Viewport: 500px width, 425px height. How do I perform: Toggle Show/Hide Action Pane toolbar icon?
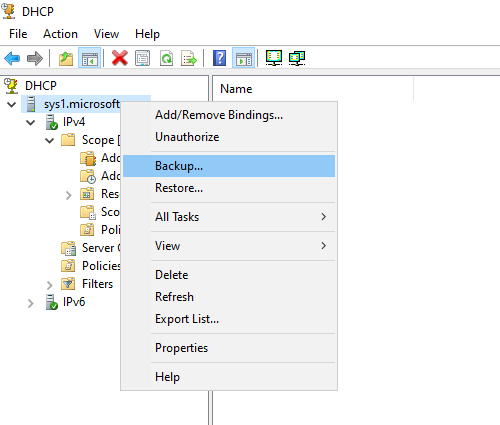[x=244, y=58]
